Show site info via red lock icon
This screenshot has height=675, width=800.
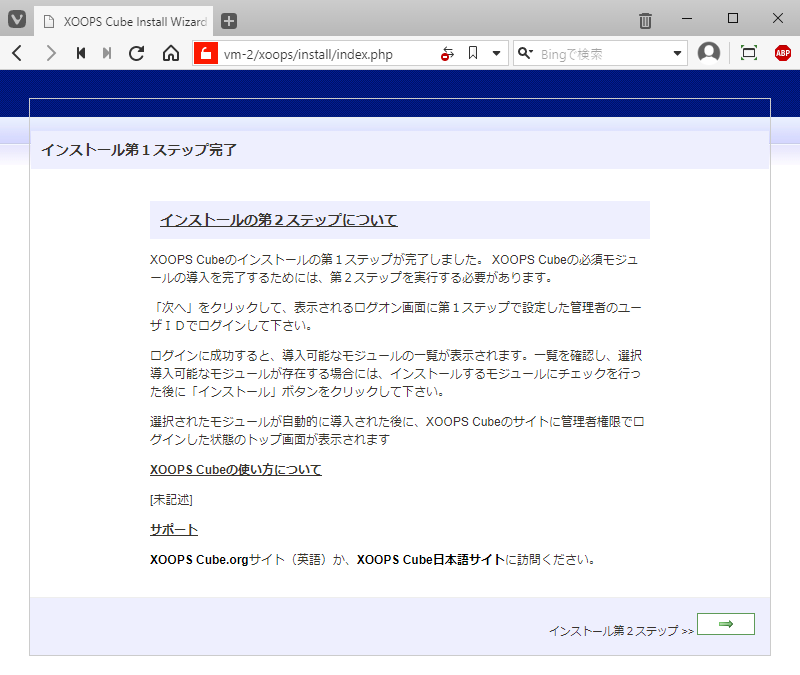point(206,53)
